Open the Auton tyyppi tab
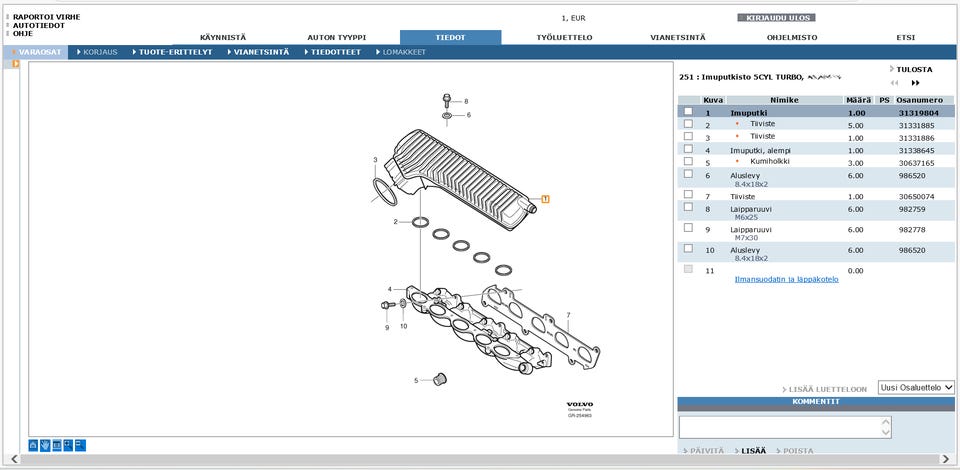The image size is (960, 470). 336,37
